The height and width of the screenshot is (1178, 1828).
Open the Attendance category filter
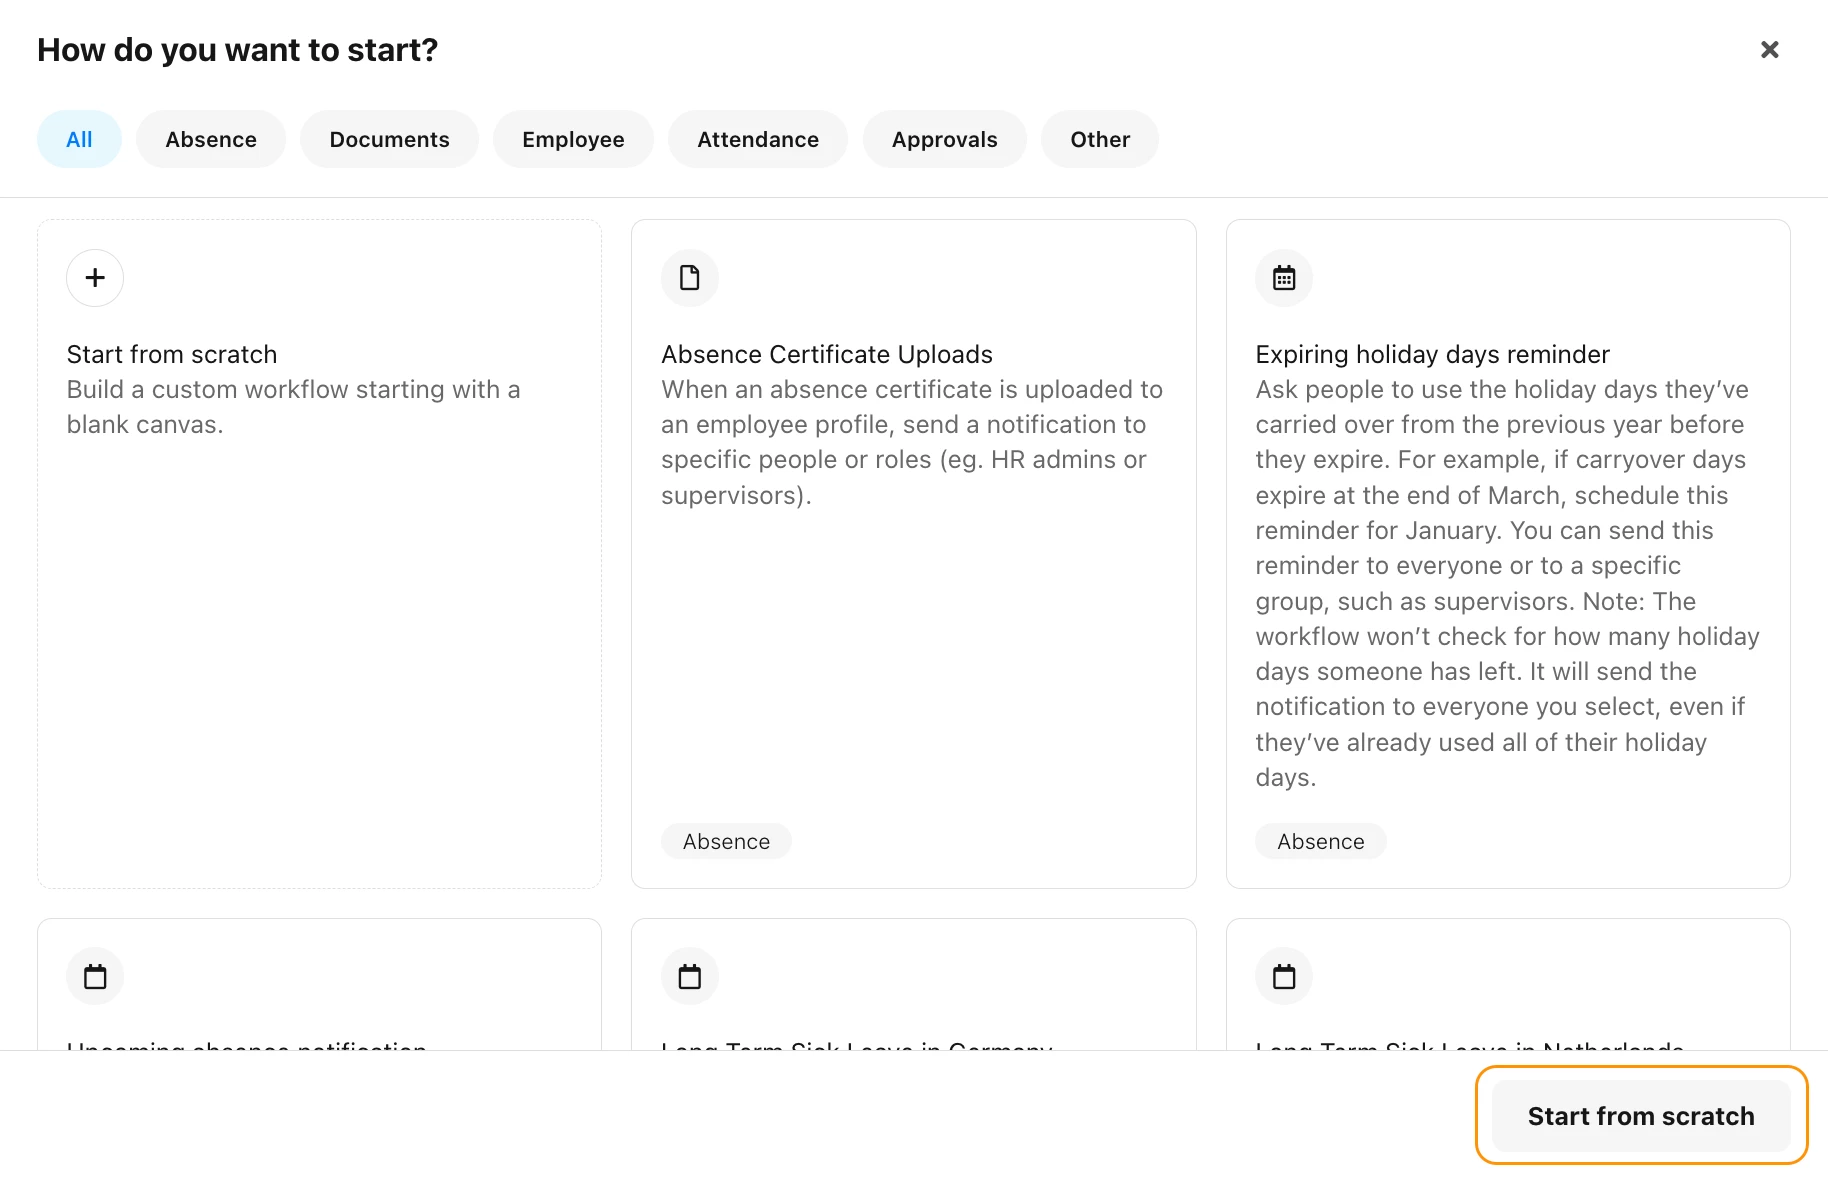[758, 139]
